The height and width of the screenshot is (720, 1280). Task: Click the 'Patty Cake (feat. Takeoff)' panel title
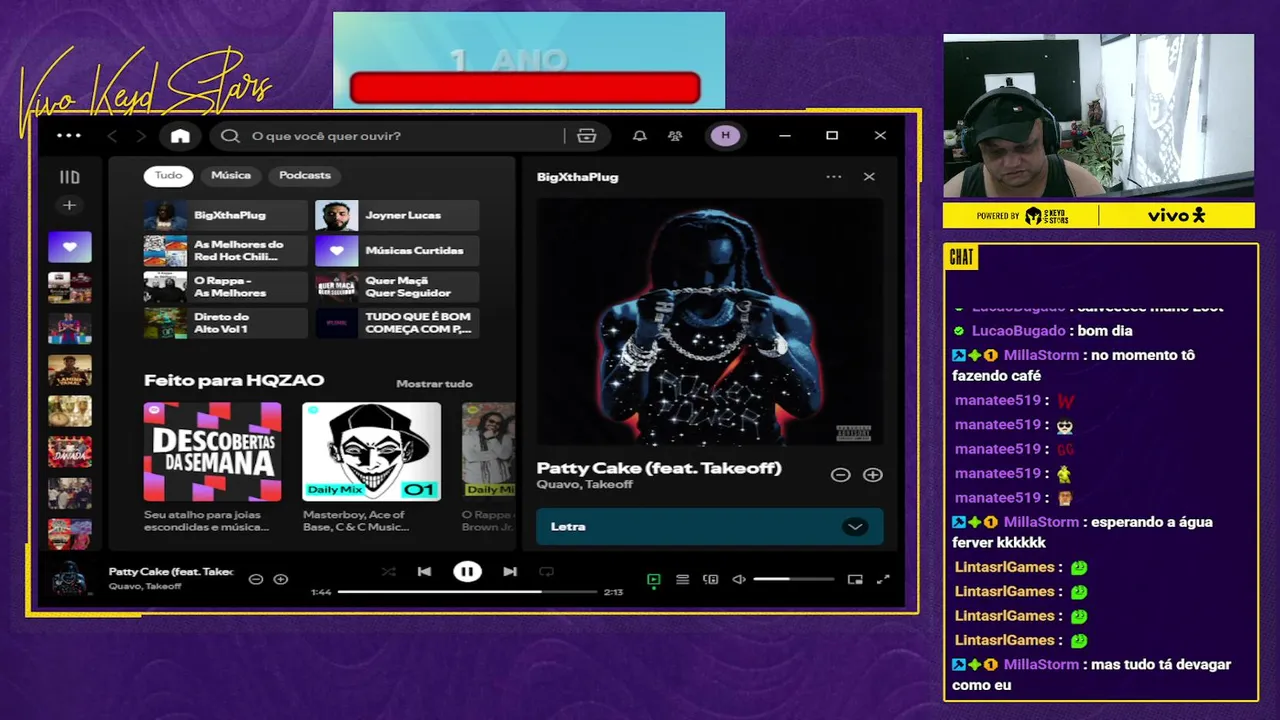(659, 468)
